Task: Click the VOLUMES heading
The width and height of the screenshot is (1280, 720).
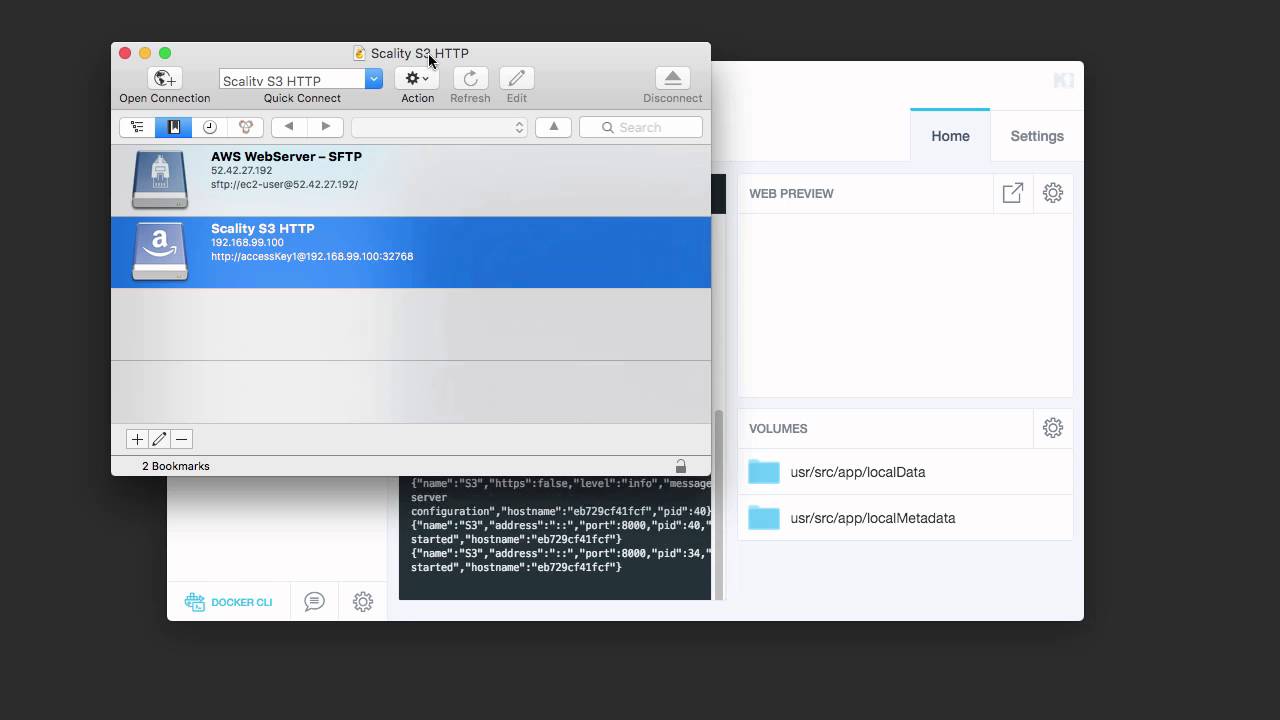Action: point(778,428)
